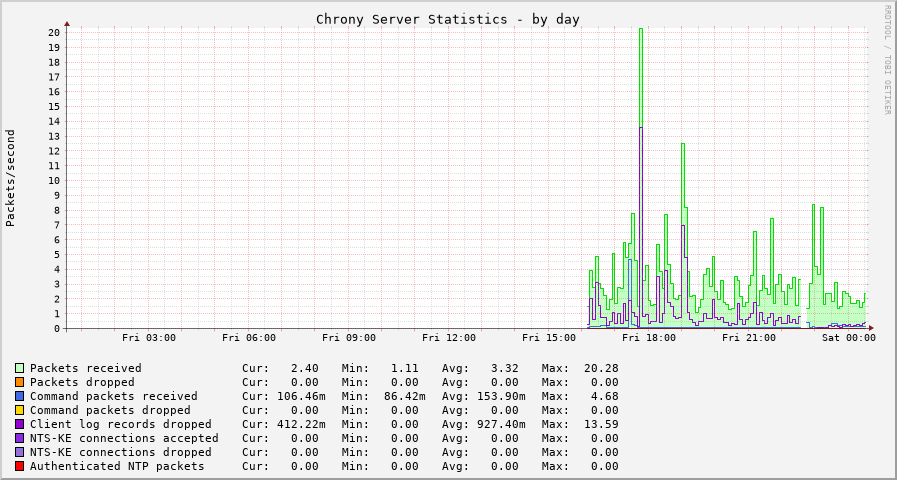Click the 'Fri 12:00' time axis label
The image size is (897, 480).
click(x=449, y=338)
